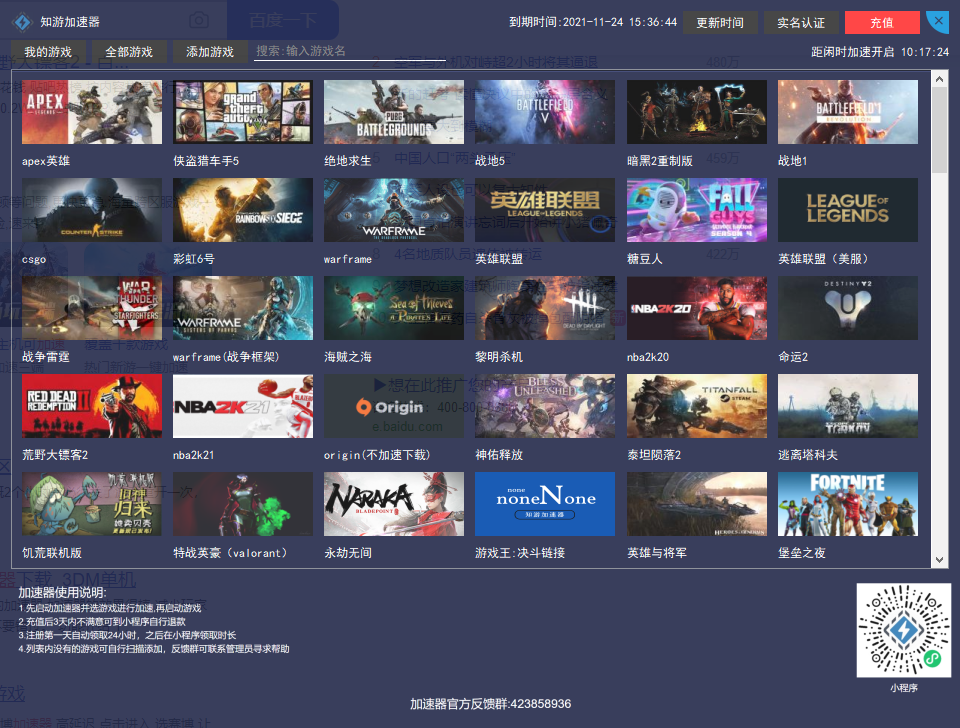The width and height of the screenshot is (960, 728).
Task: Click the game list scroll-up arrow
Action: [939, 79]
